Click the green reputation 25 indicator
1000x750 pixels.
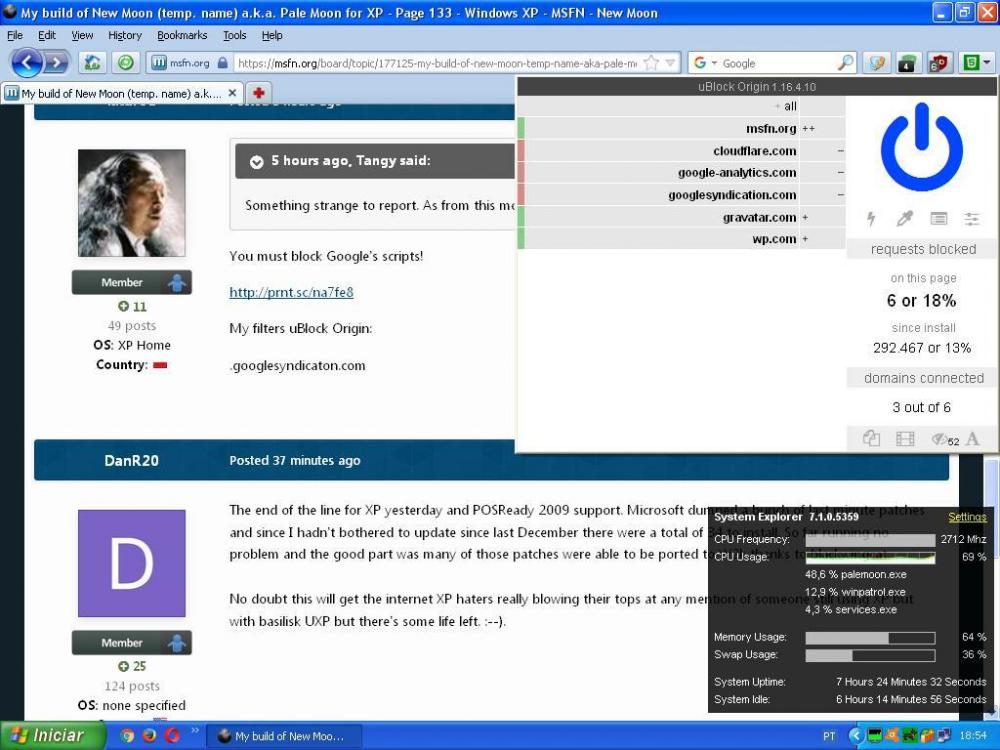(x=132, y=666)
